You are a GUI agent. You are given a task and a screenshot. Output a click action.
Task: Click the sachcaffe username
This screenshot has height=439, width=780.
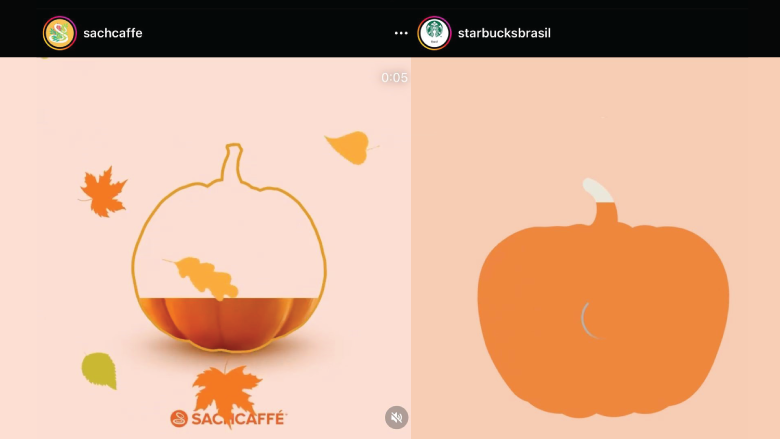click(x=113, y=33)
